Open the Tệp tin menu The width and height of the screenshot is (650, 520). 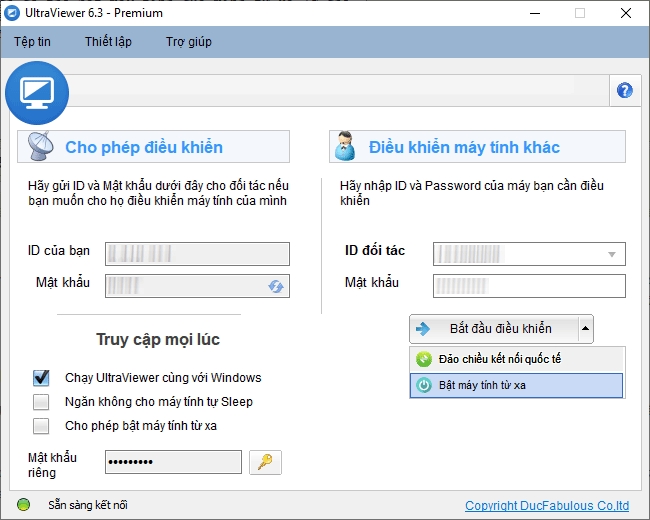click(32, 42)
